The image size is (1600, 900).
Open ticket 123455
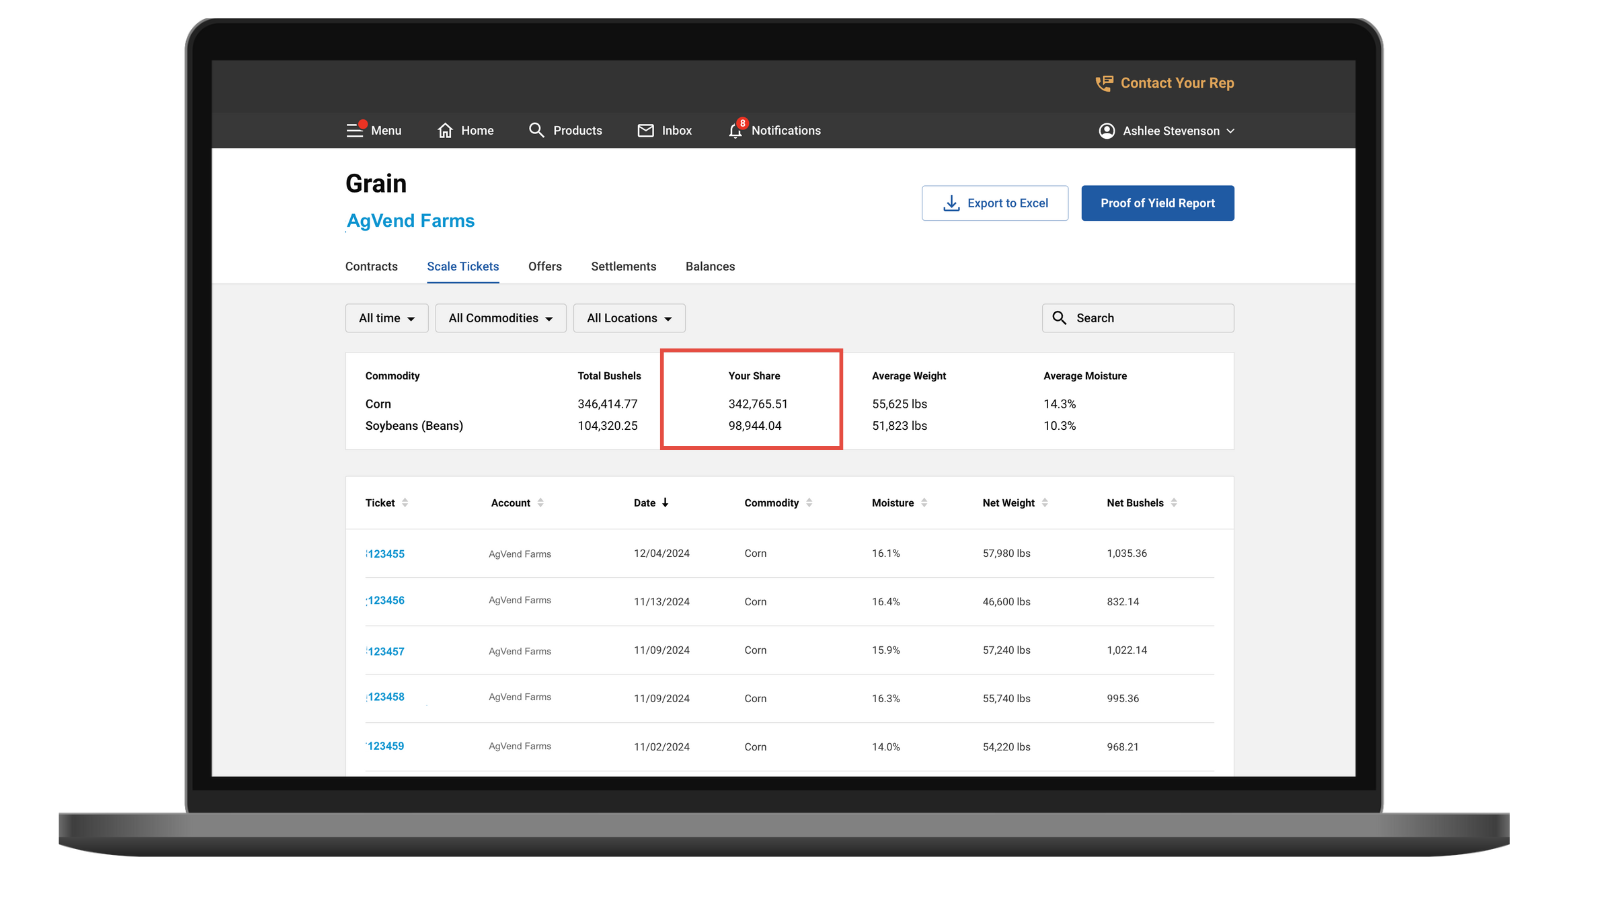386,554
